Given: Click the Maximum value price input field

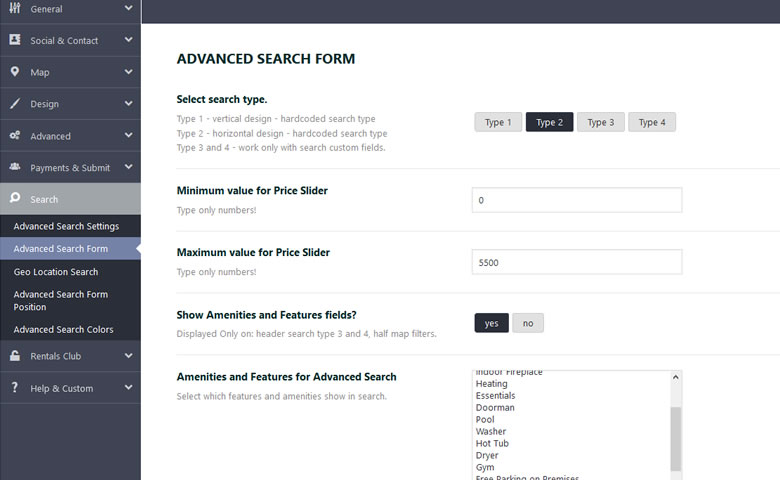Looking at the screenshot, I should tap(576, 262).
